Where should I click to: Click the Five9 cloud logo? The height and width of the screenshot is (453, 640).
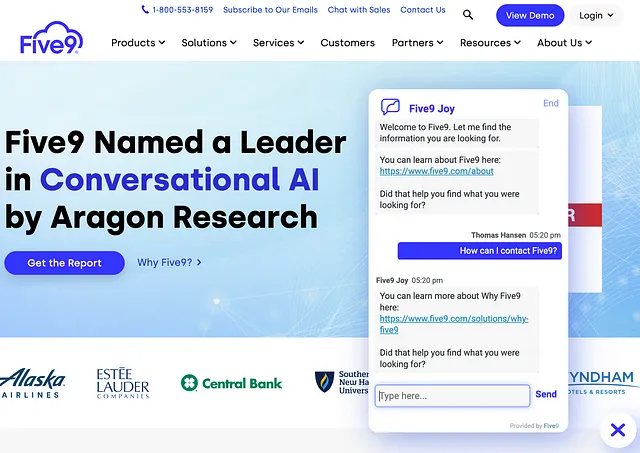51,38
